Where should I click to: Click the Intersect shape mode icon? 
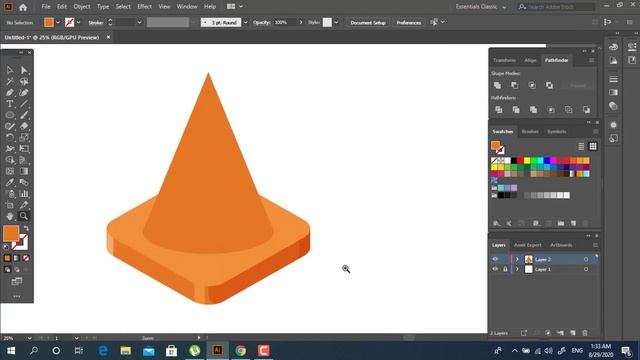[532, 85]
